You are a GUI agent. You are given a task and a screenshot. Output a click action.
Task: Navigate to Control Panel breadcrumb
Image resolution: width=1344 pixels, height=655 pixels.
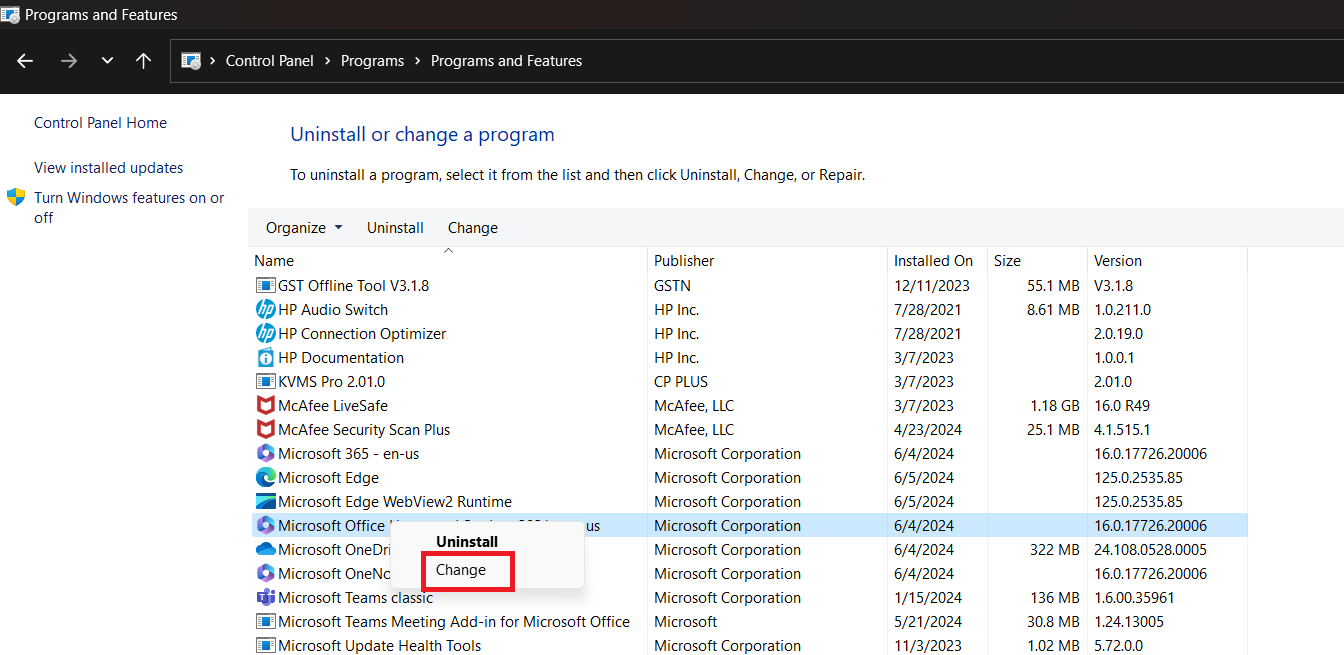pos(270,61)
